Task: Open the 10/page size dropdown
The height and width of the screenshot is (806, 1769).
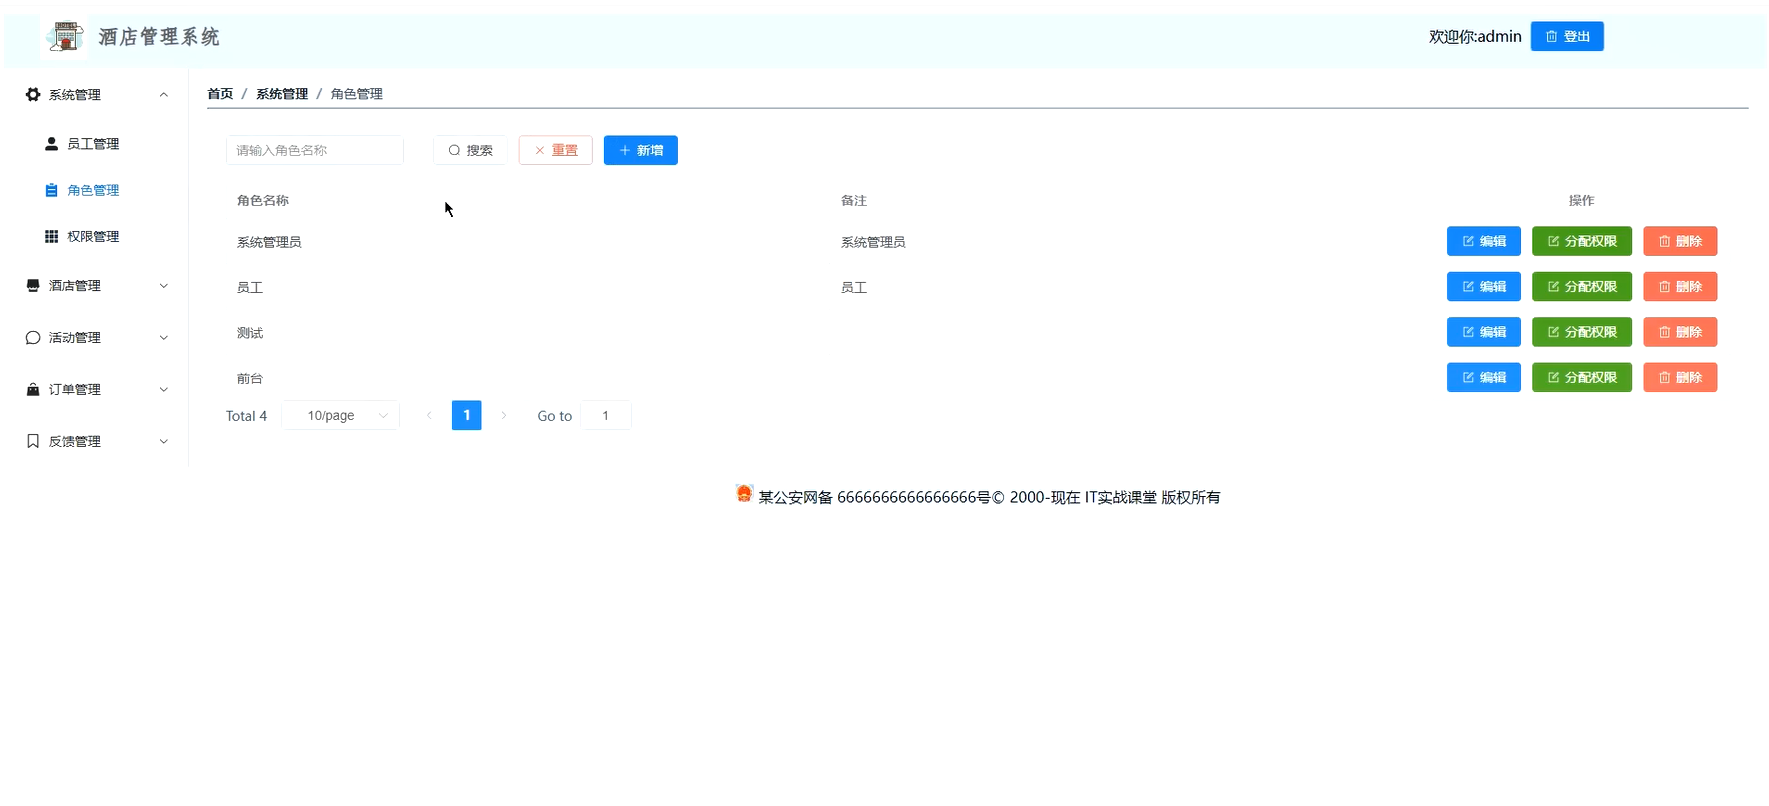Action: pos(341,415)
